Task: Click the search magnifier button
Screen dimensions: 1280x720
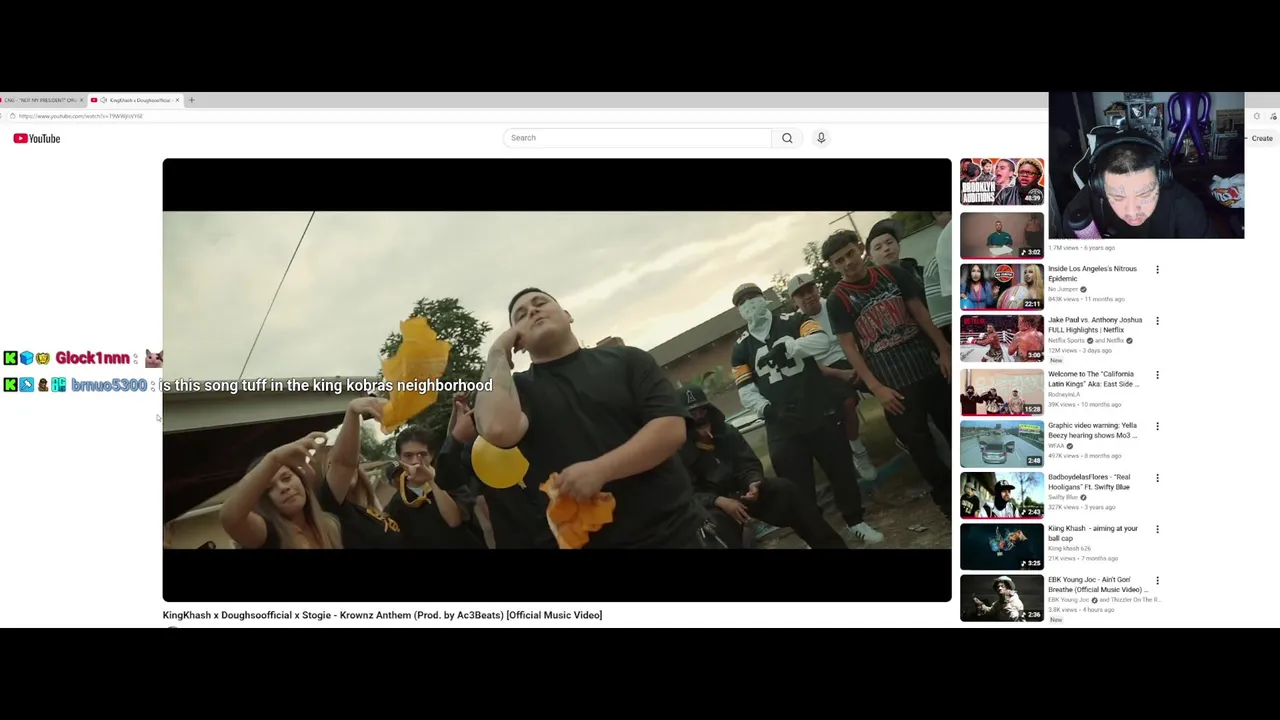Action: coord(787,138)
